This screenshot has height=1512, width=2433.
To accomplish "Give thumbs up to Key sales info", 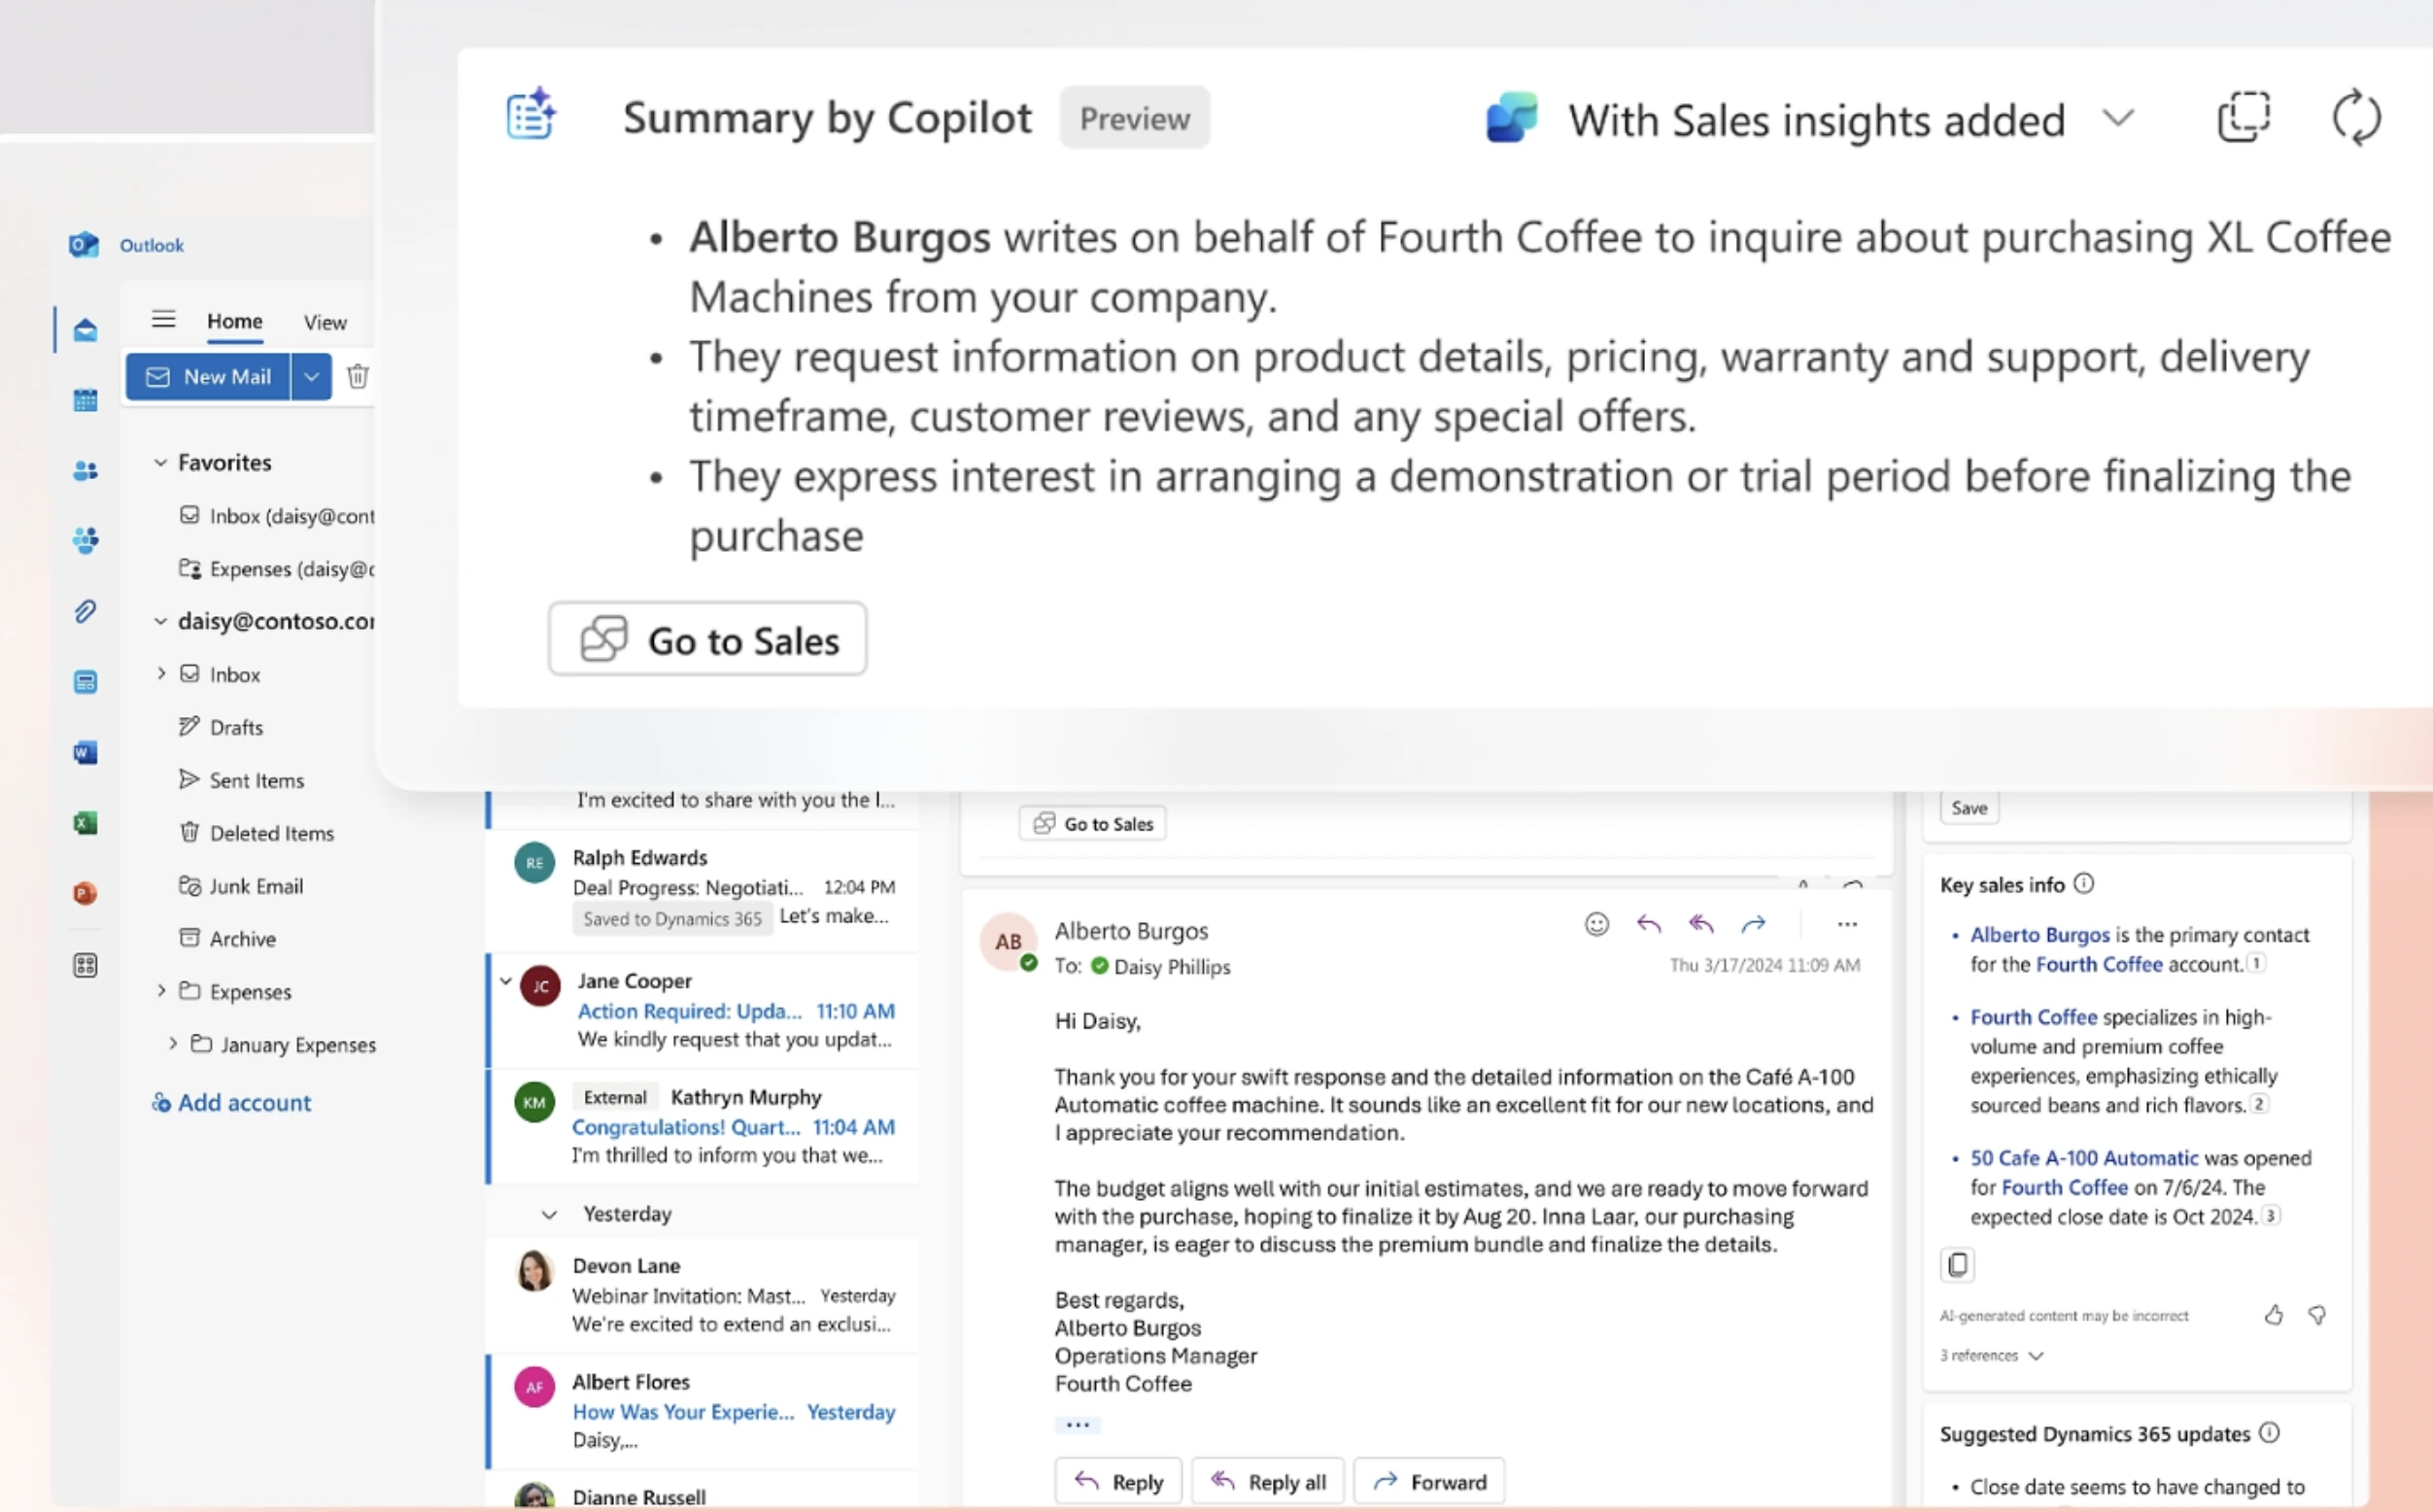I will pos(2274,1315).
